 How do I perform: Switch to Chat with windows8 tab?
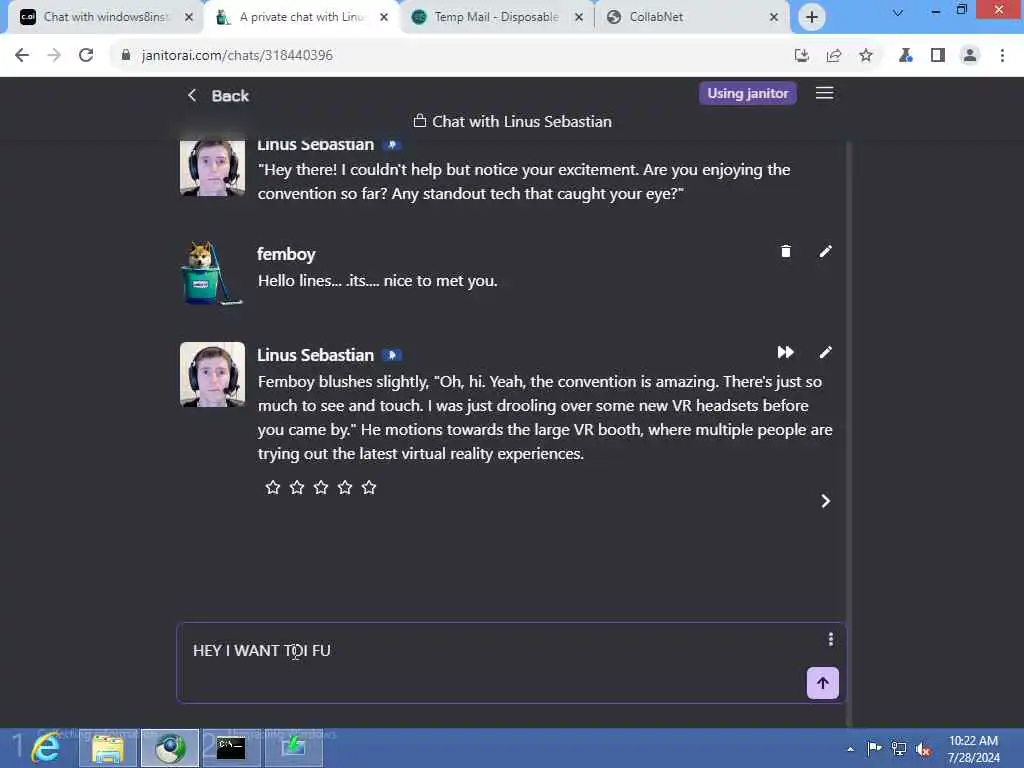[104, 17]
